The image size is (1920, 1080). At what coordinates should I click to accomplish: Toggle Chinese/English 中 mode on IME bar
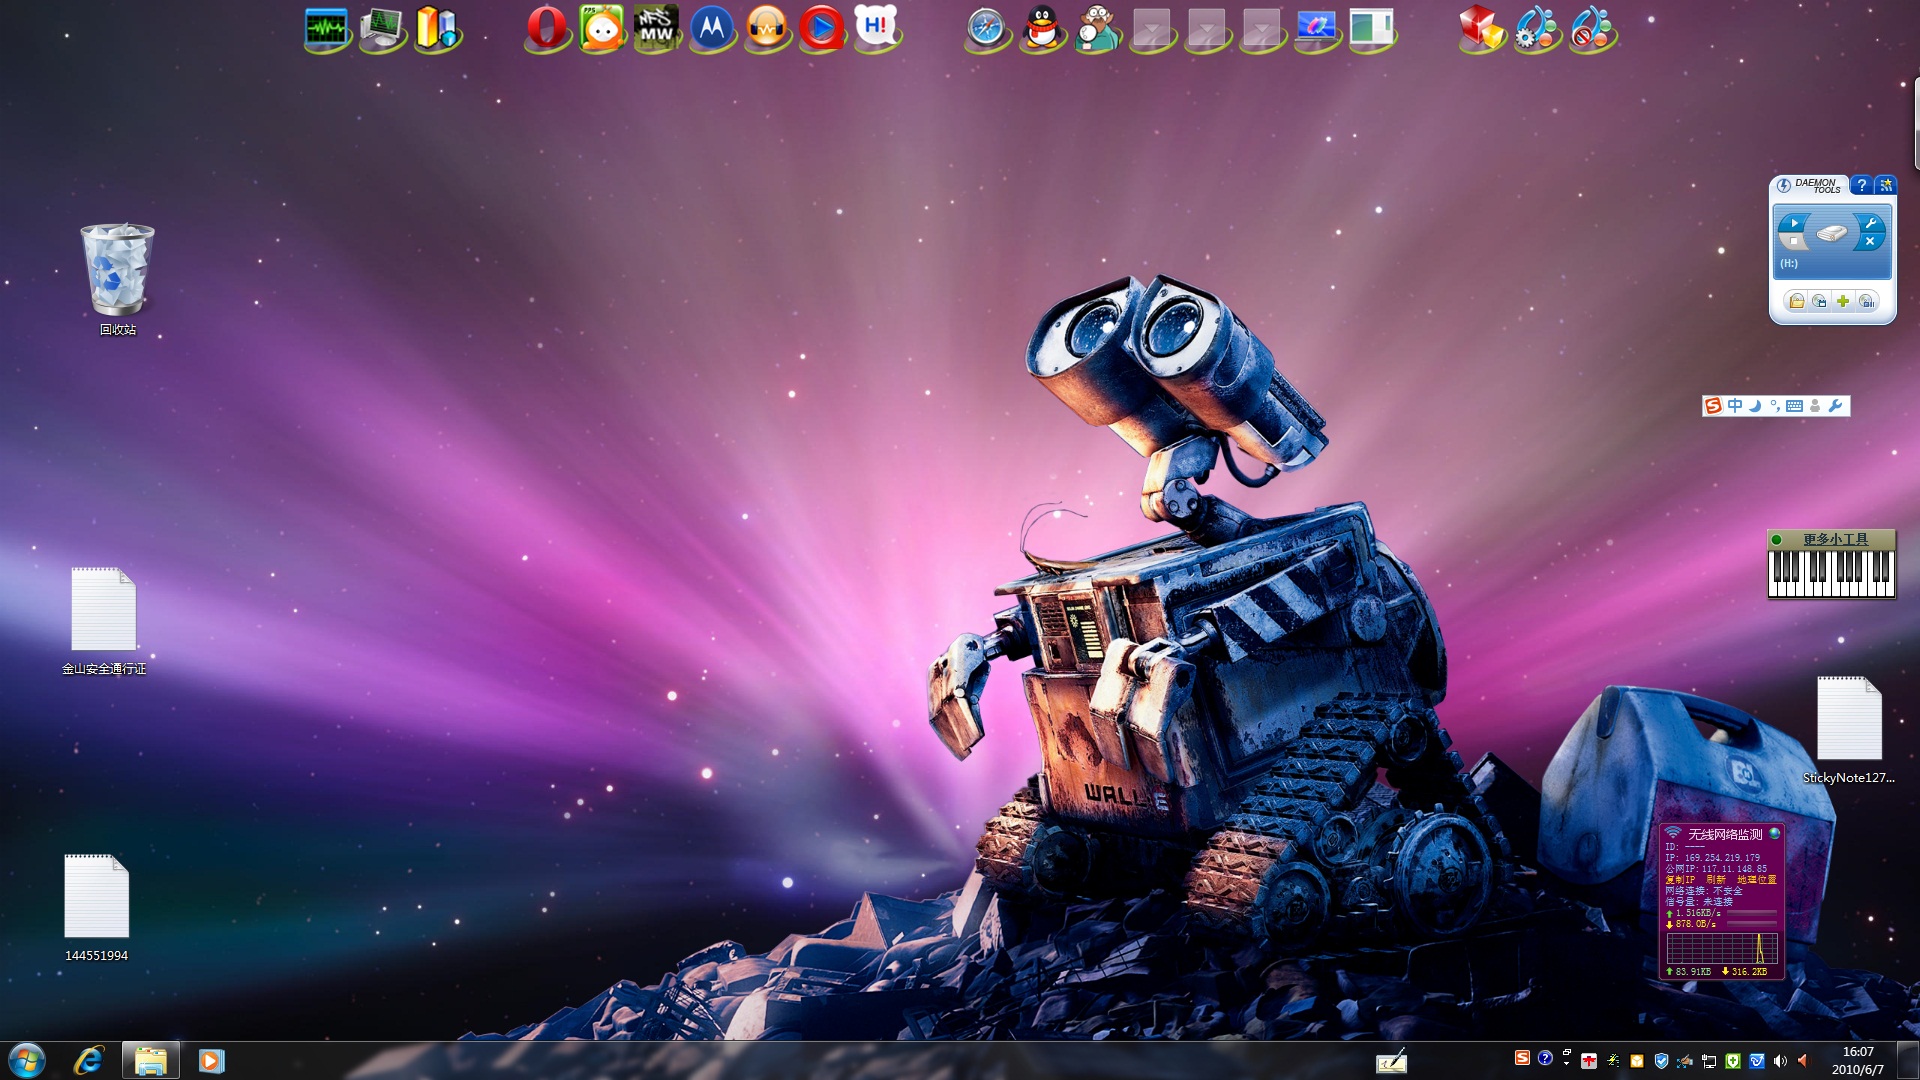tap(1735, 406)
